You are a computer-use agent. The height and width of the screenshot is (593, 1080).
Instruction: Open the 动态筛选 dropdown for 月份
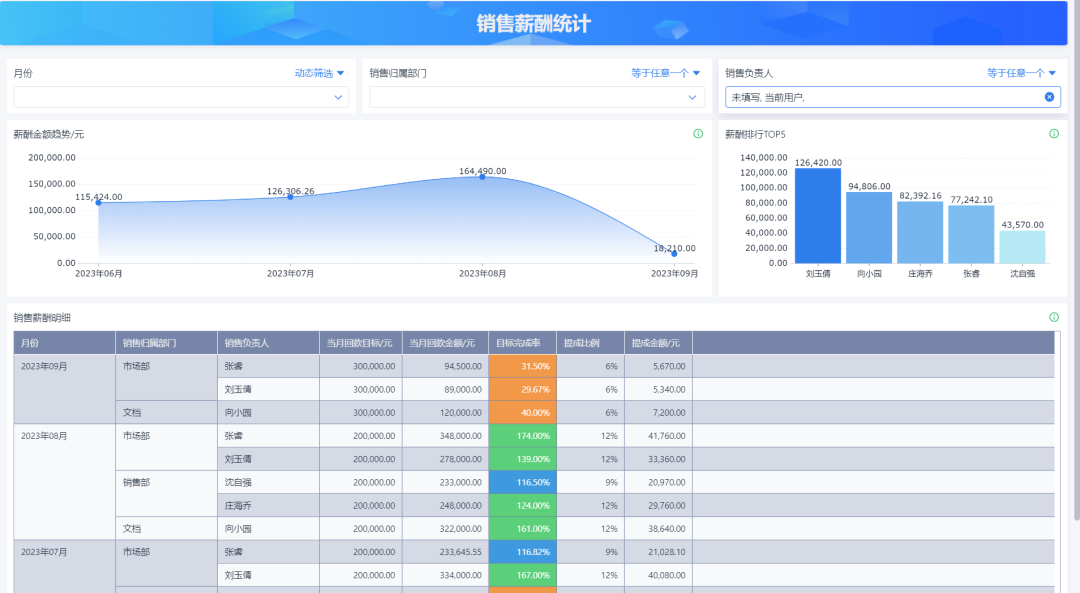pyautogui.click(x=319, y=73)
